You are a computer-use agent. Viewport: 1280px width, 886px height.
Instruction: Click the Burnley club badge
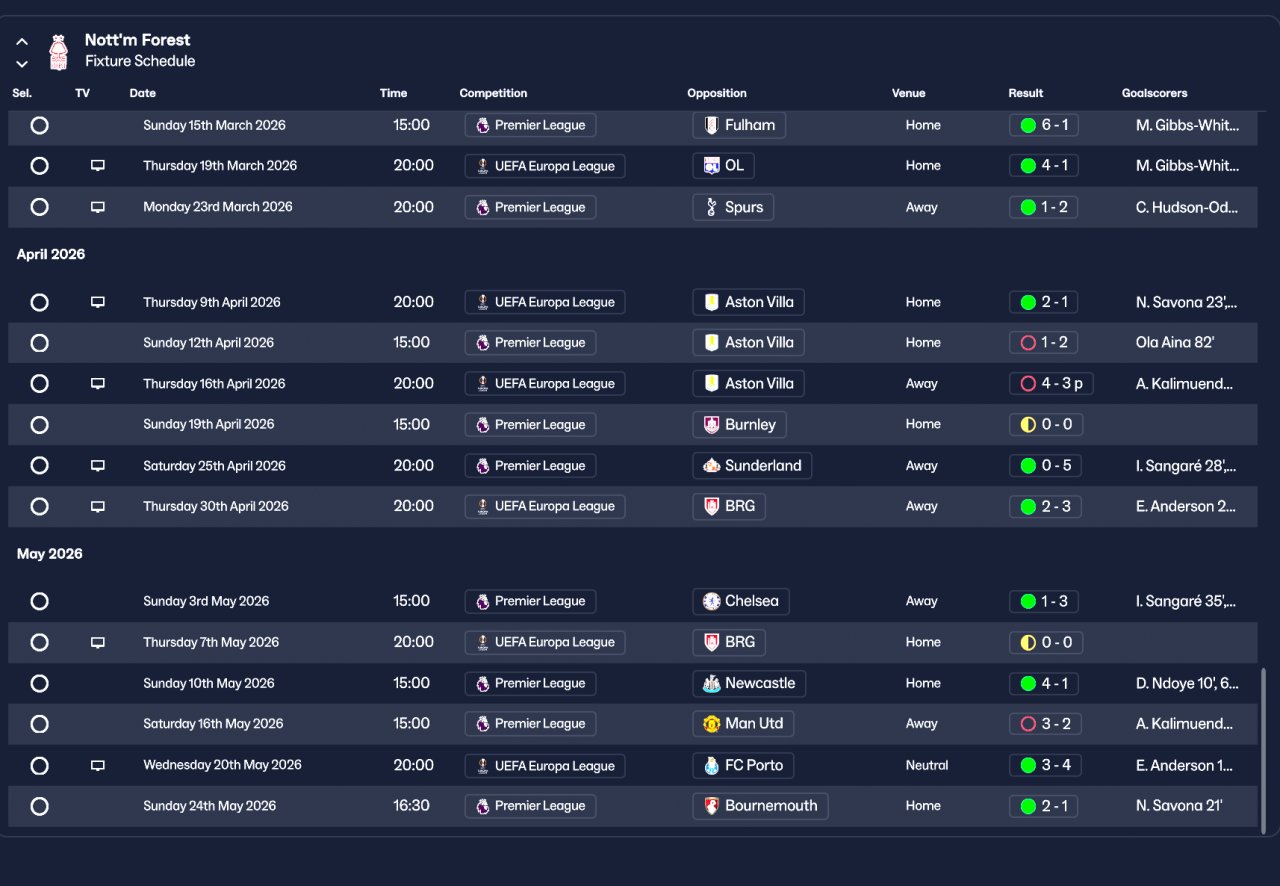tap(711, 425)
